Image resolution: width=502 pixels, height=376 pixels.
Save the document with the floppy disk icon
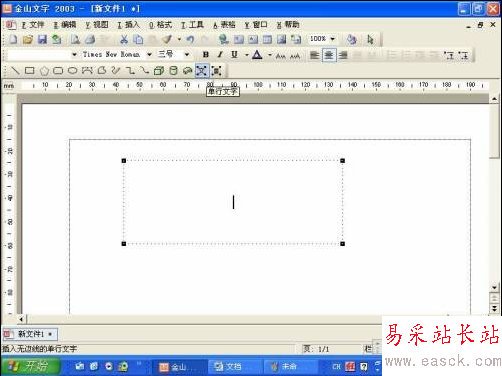42,39
